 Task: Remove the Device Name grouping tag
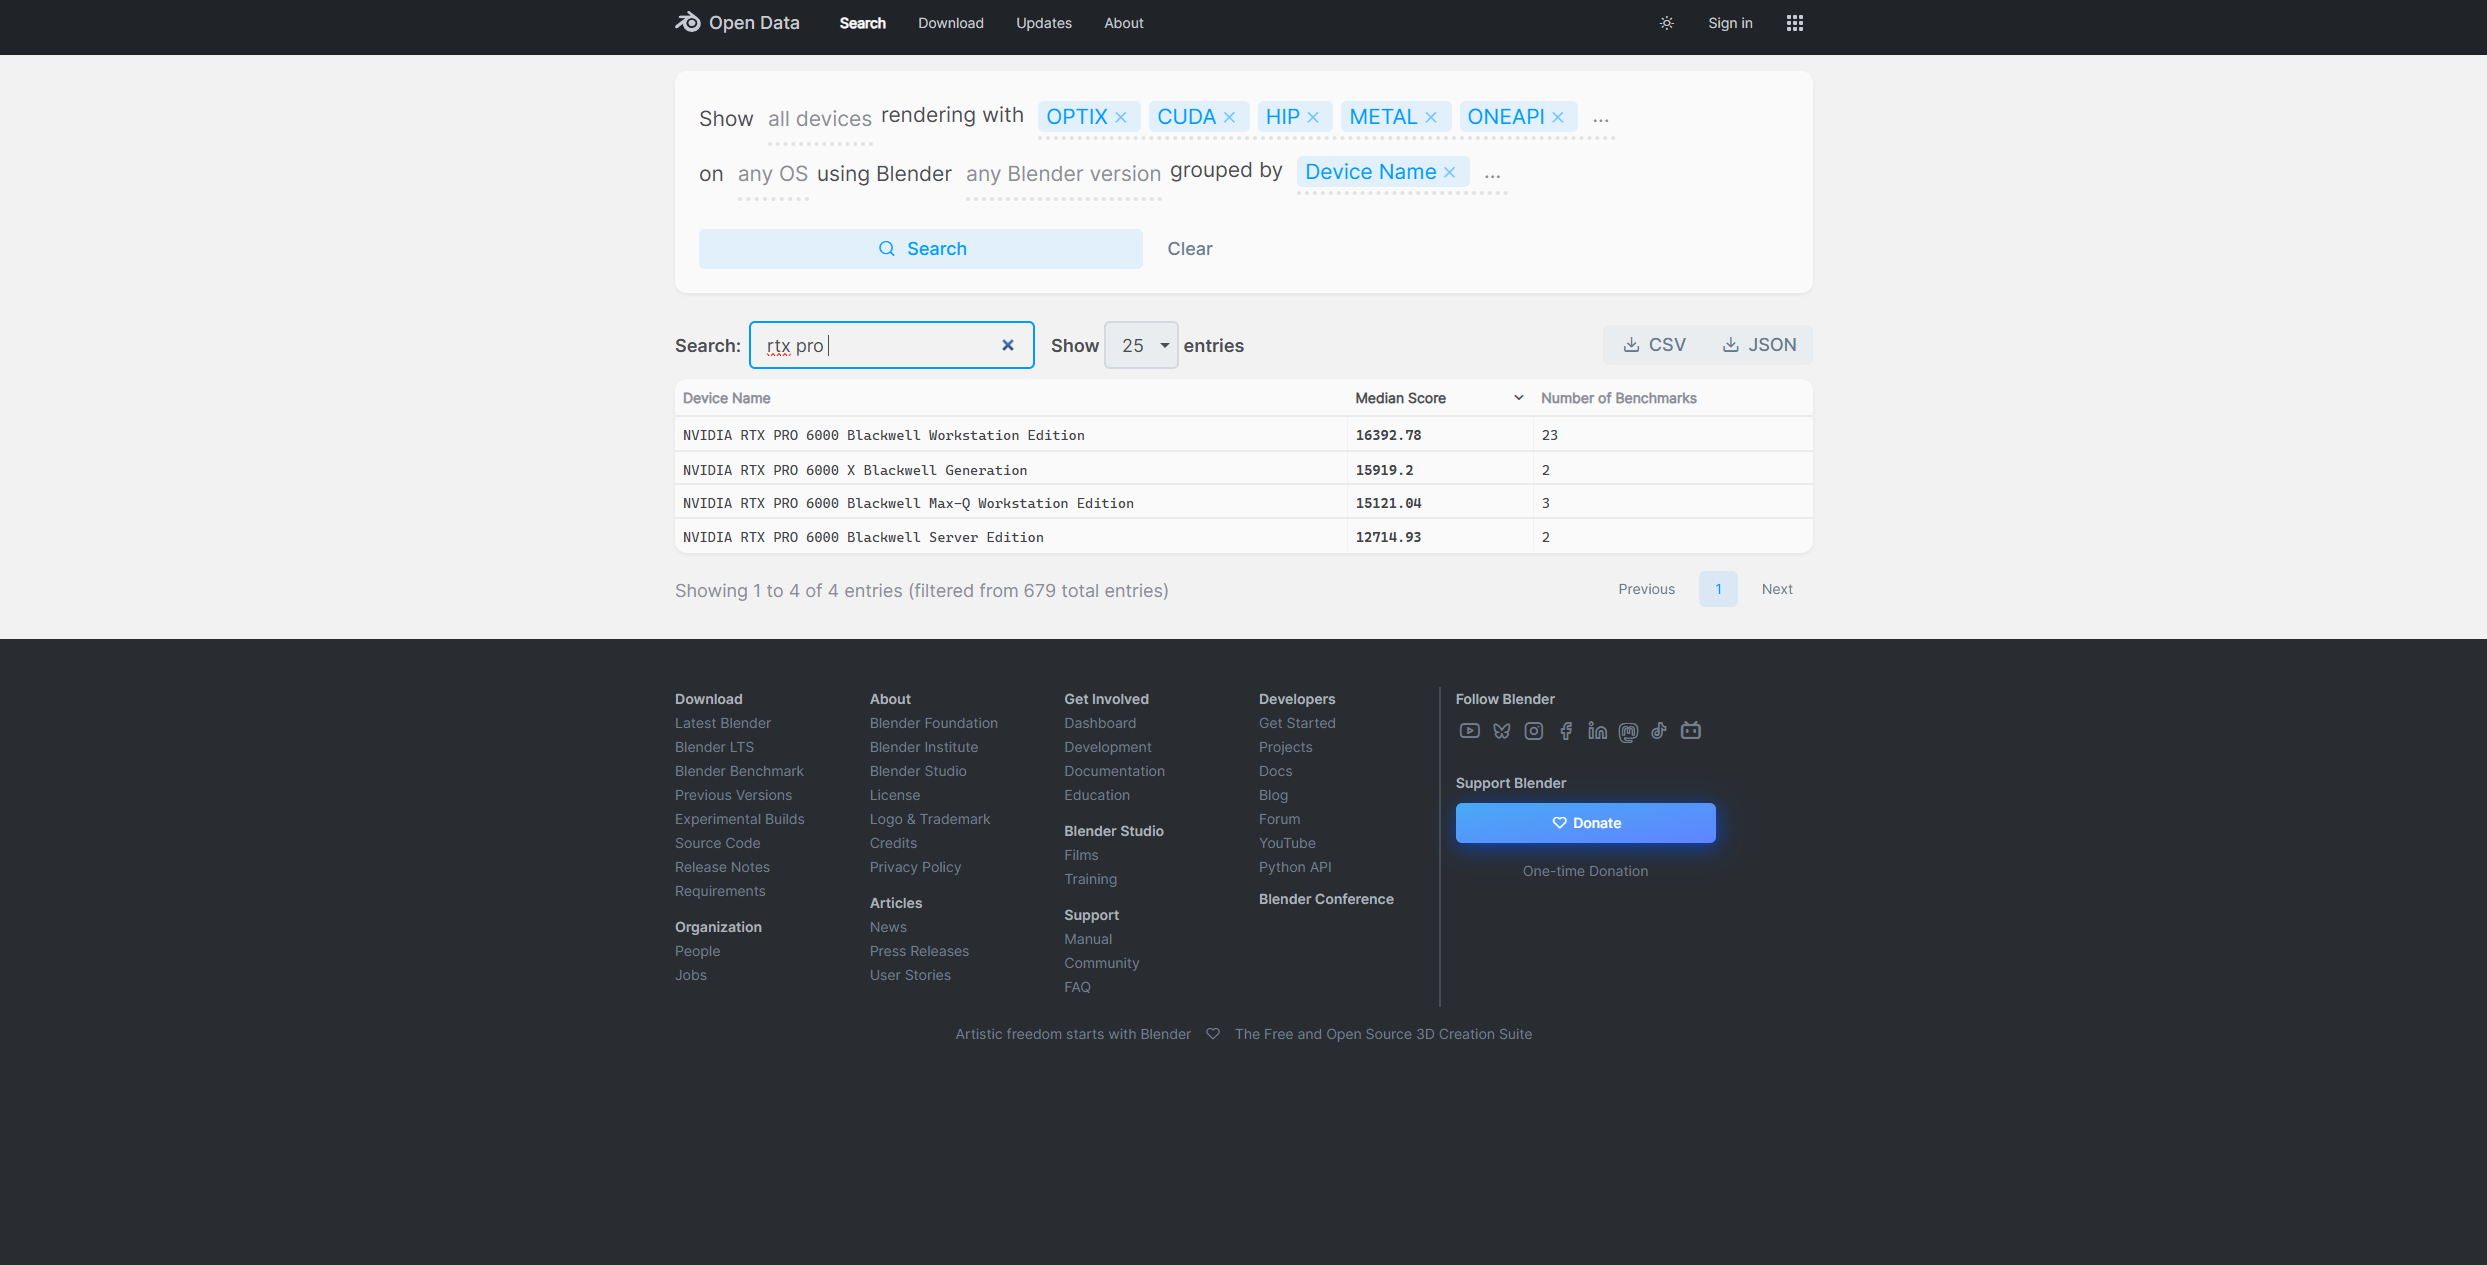(1449, 173)
